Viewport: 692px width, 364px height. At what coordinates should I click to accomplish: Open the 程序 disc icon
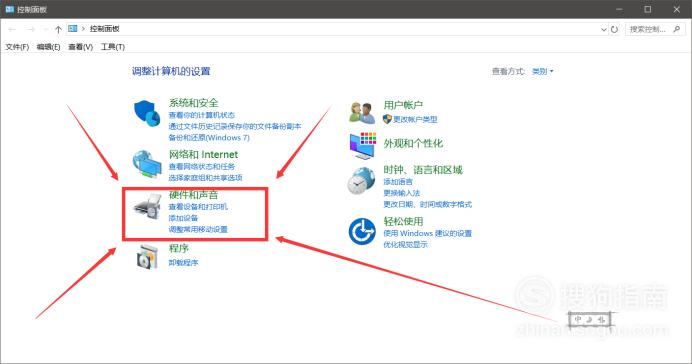147,256
